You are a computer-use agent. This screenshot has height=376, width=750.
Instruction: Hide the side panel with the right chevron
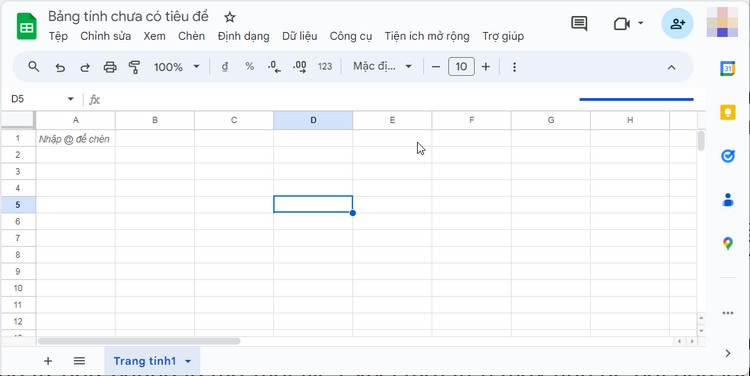[728, 353]
